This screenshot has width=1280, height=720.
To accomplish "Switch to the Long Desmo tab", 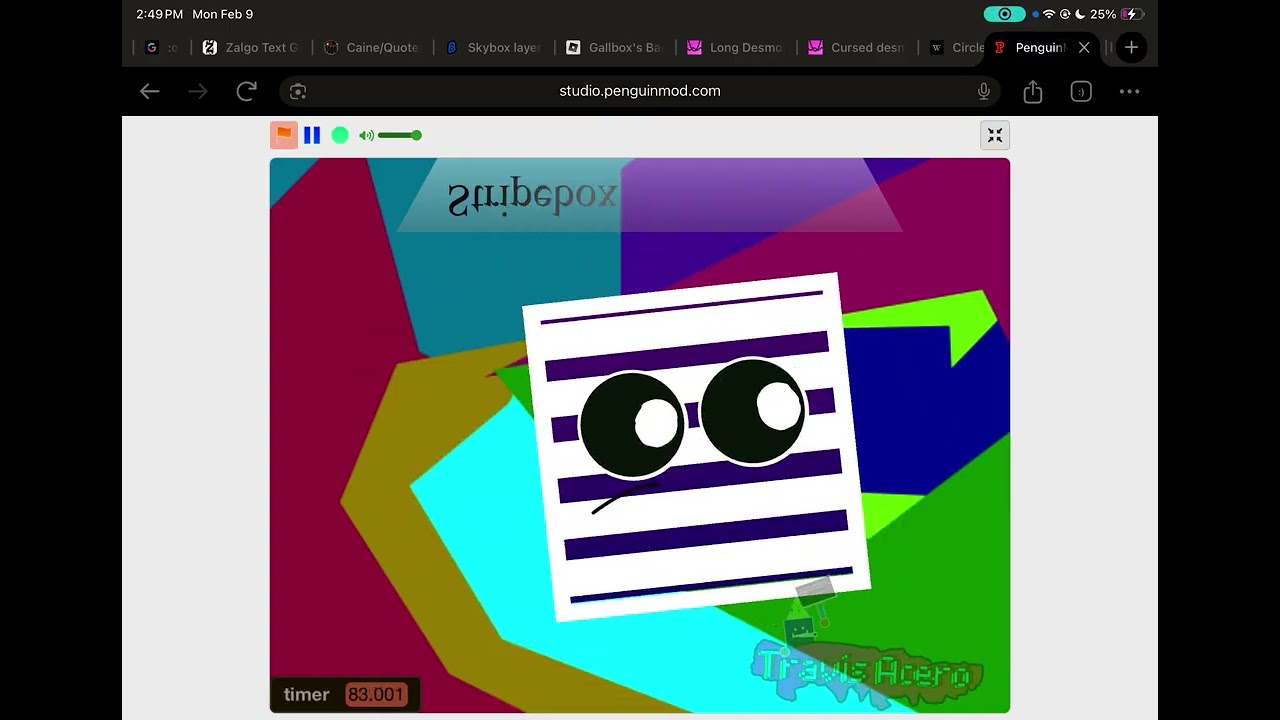I will (x=736, y=47).
